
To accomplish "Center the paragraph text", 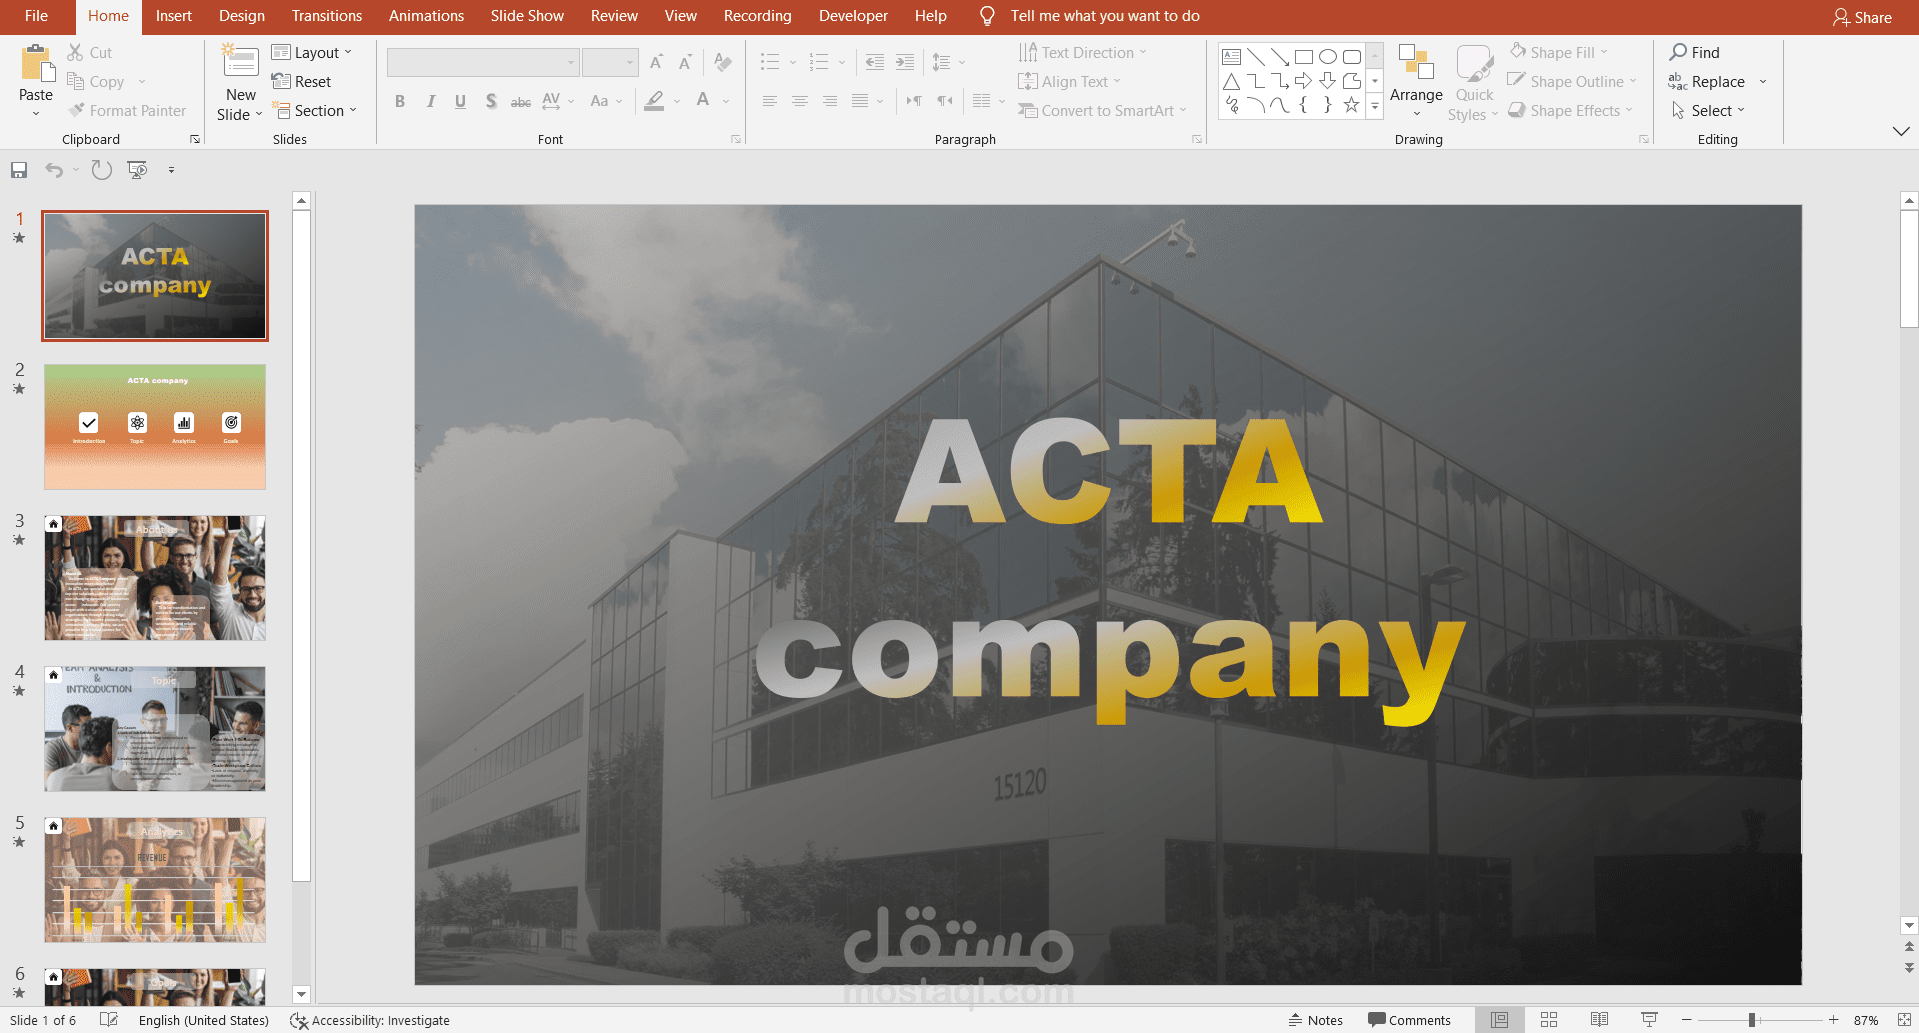I will [799, 101].
